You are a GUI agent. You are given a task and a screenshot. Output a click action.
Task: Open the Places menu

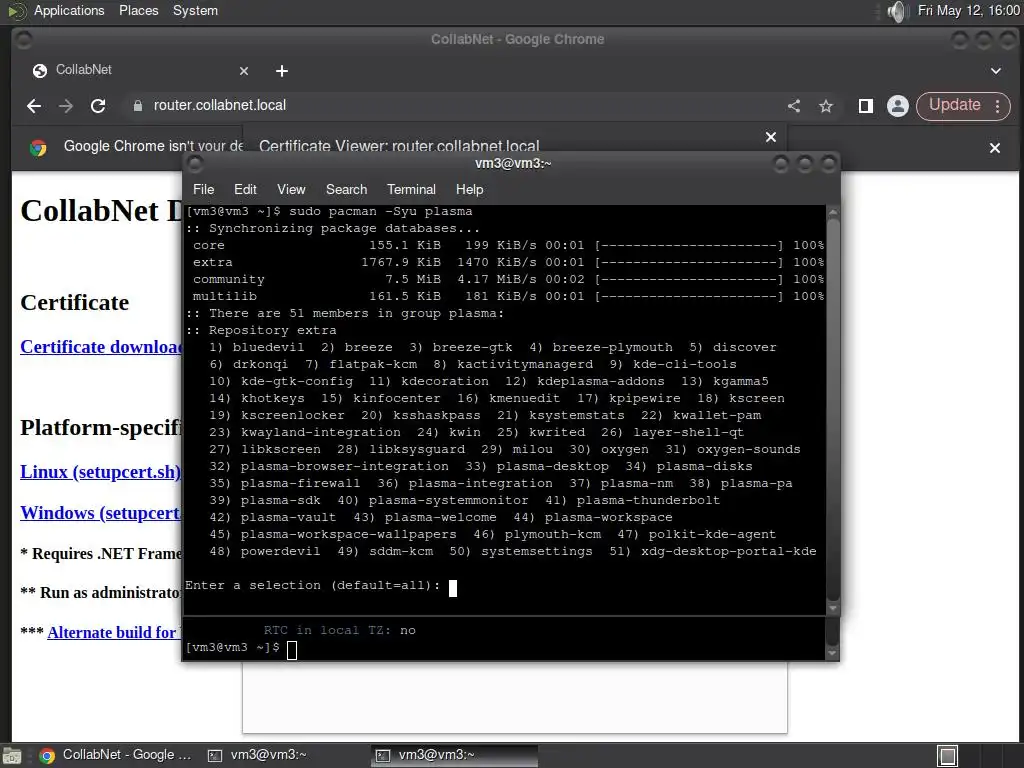click(x=138, y=10)
